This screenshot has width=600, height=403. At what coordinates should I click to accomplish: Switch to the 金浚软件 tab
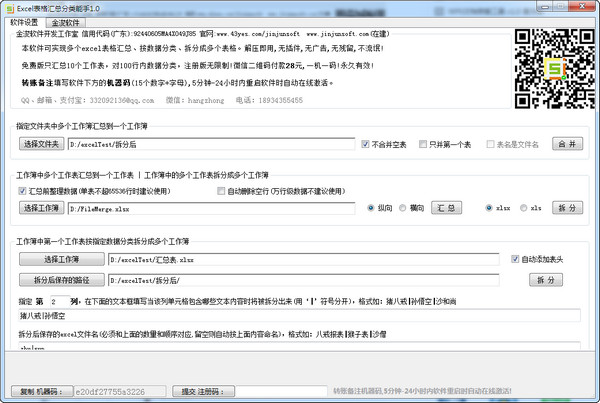point(65,23)
